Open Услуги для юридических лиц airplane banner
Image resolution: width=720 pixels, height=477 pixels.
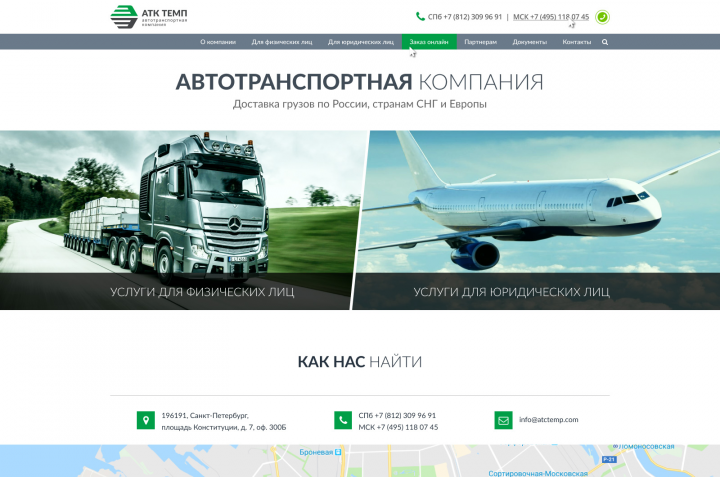tap(536, 220)
